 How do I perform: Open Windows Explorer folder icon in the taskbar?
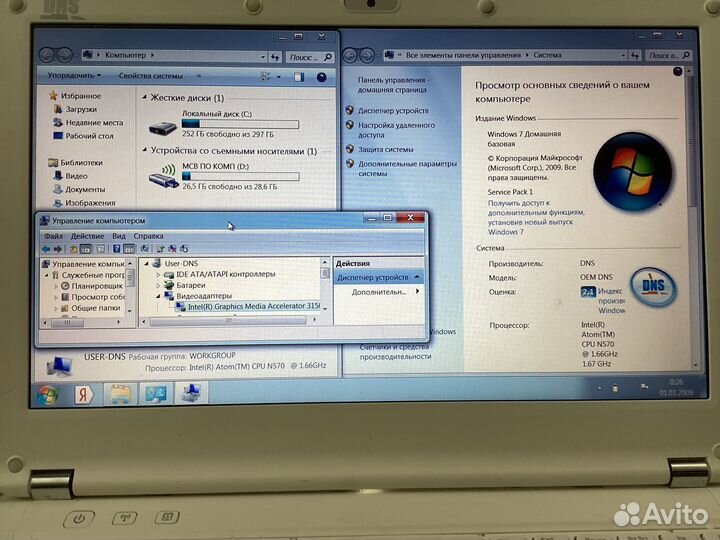[119, 394]
